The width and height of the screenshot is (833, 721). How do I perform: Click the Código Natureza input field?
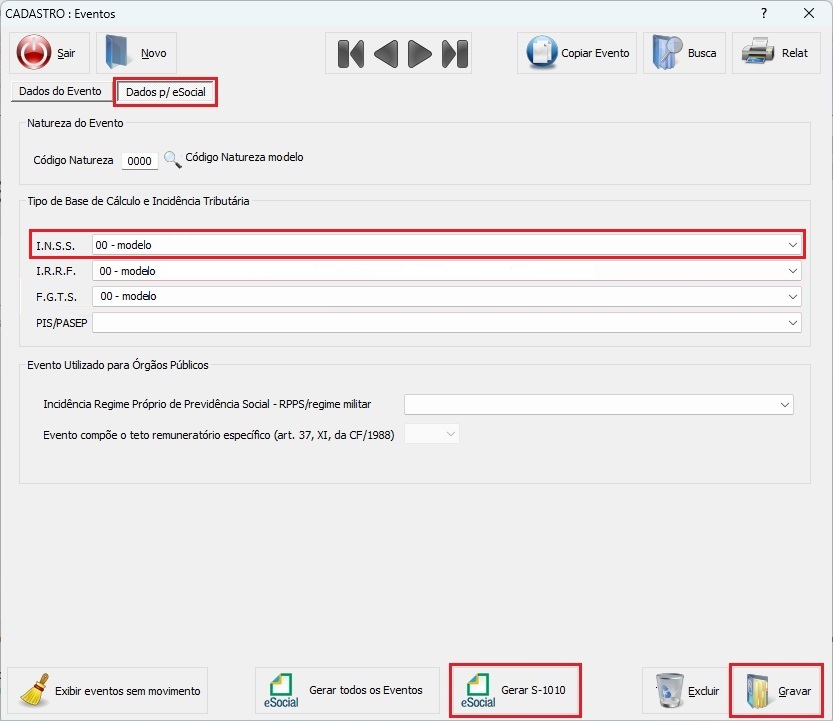click(x=140, y=160)
